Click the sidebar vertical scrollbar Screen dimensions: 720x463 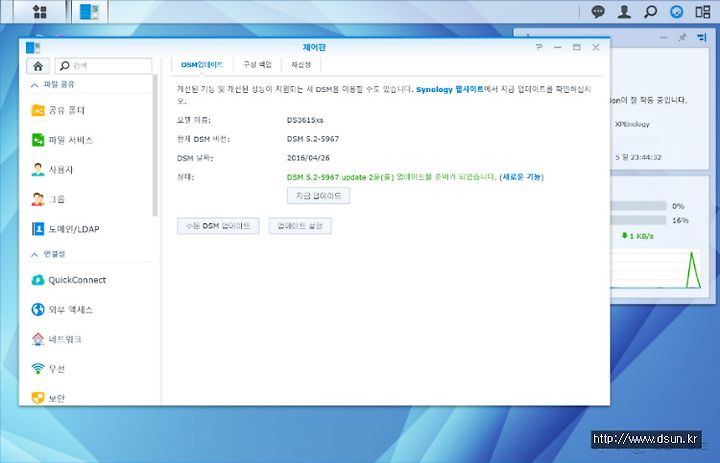pos(155,145)
